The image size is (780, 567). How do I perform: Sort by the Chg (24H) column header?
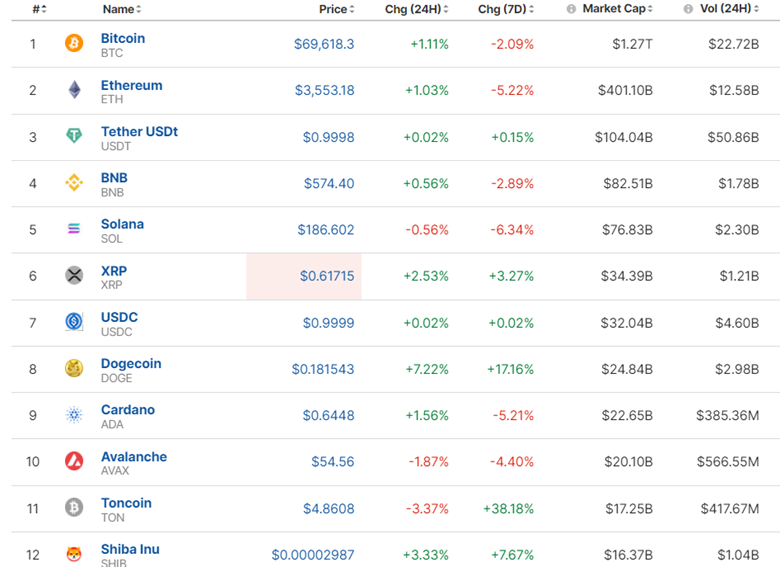click(416, 9)
